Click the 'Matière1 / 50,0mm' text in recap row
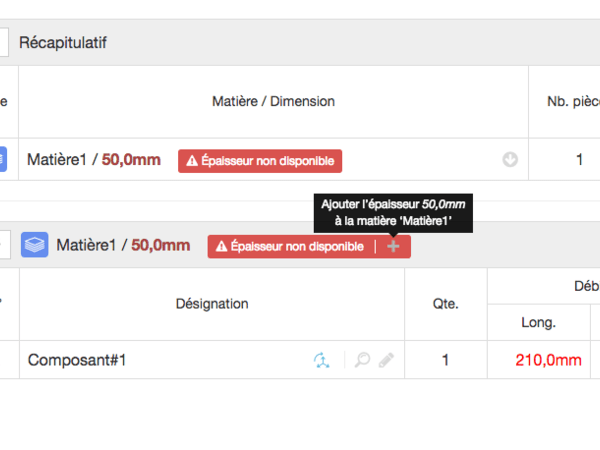600x450 pixels. point(93,160)
